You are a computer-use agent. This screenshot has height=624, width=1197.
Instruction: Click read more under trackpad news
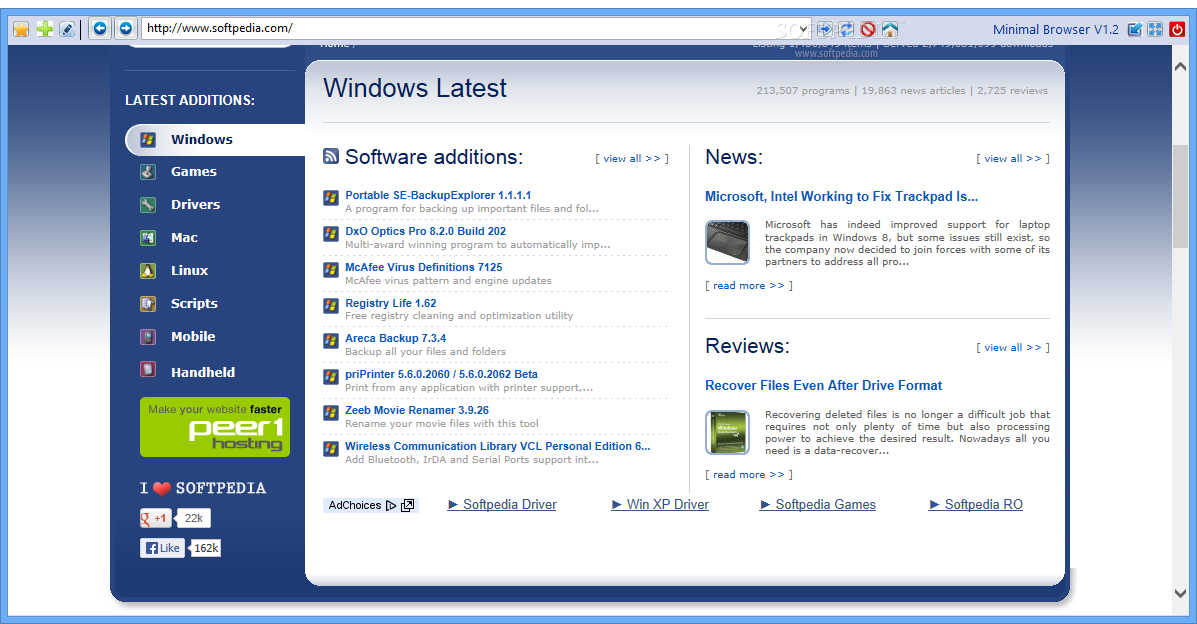tap(749, 286)
